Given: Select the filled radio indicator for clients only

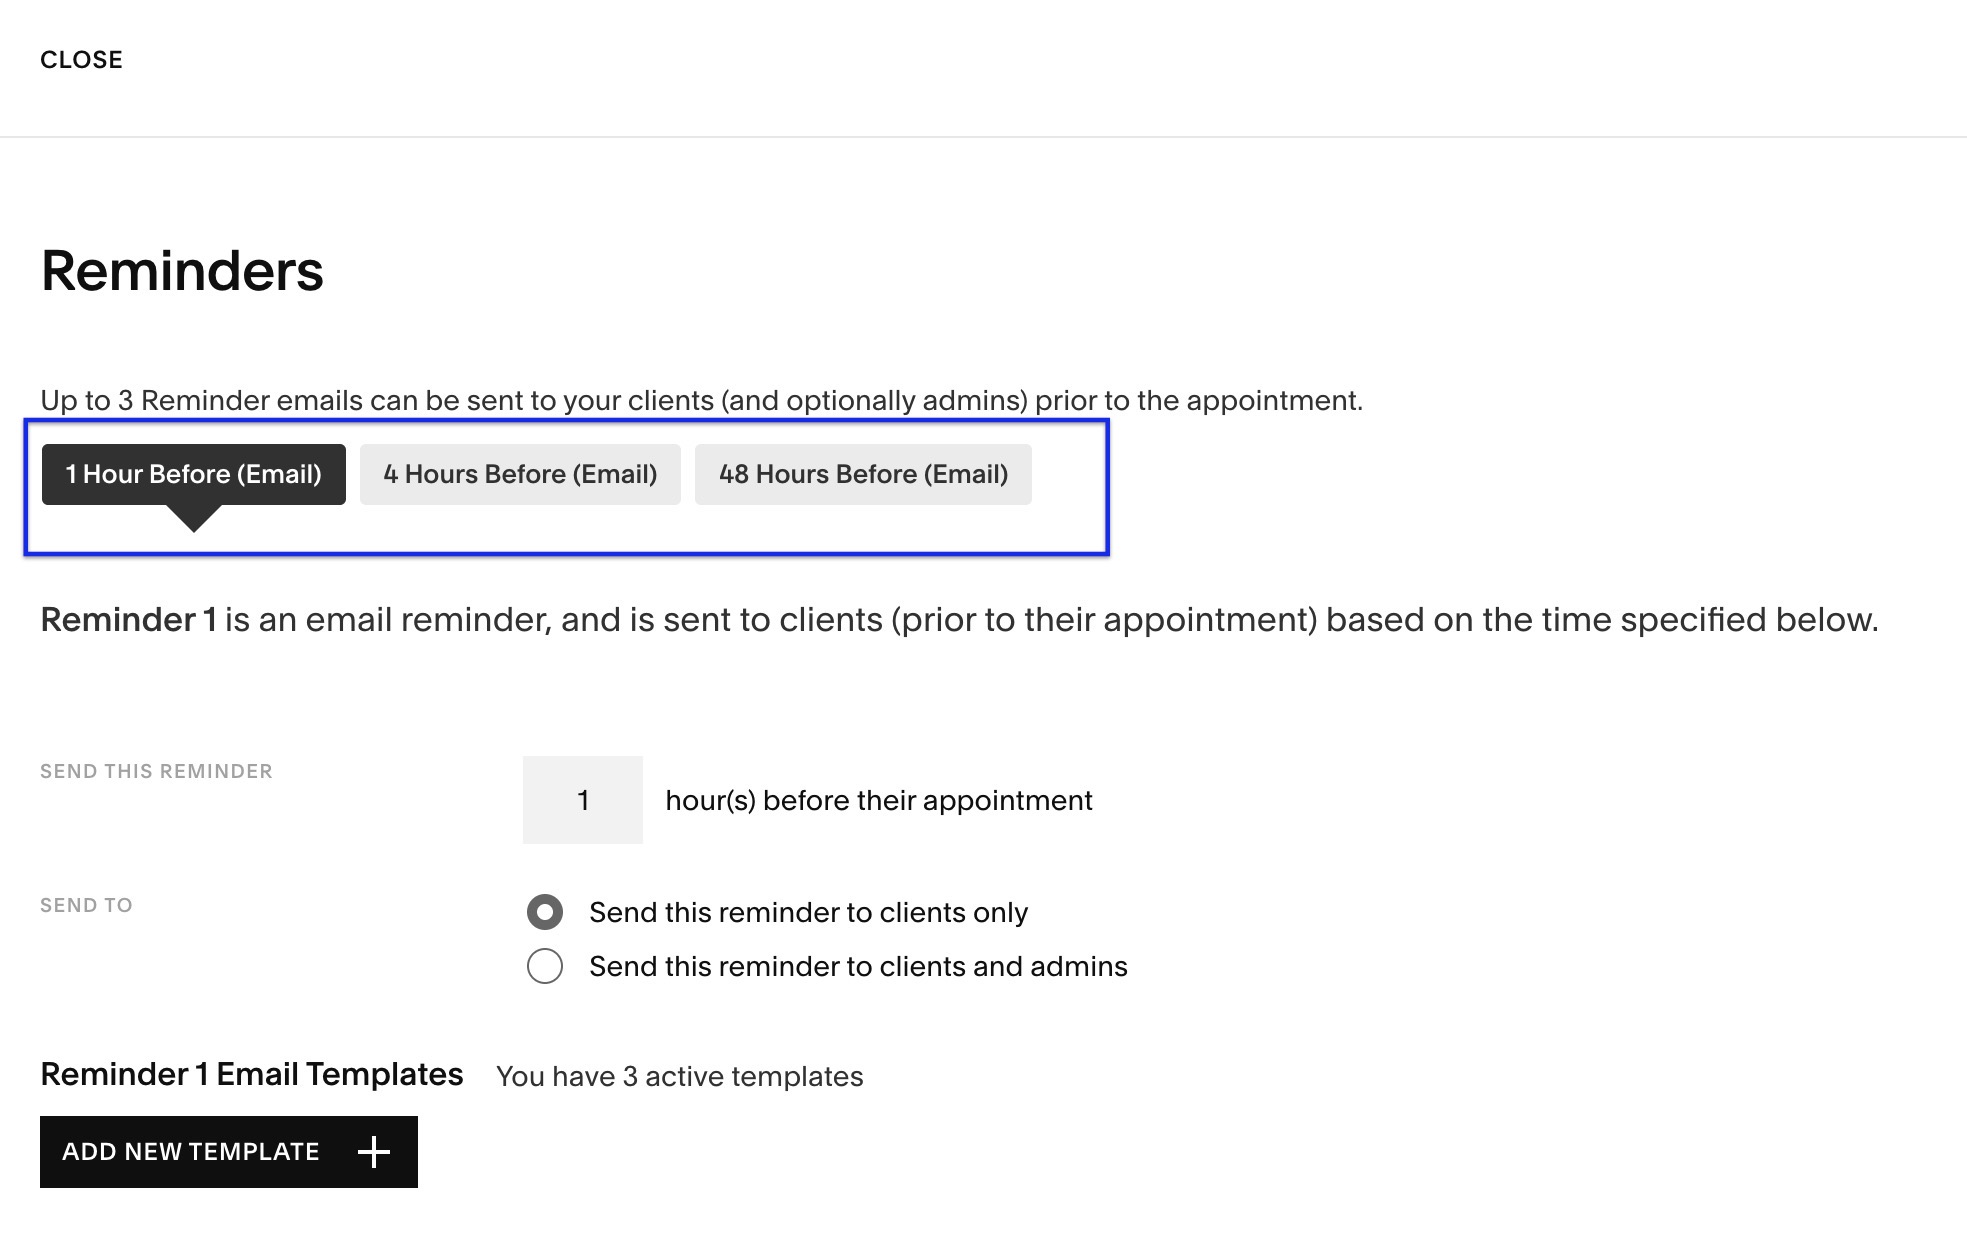Looking at the screenshot, I should click(x=544, y=912).
